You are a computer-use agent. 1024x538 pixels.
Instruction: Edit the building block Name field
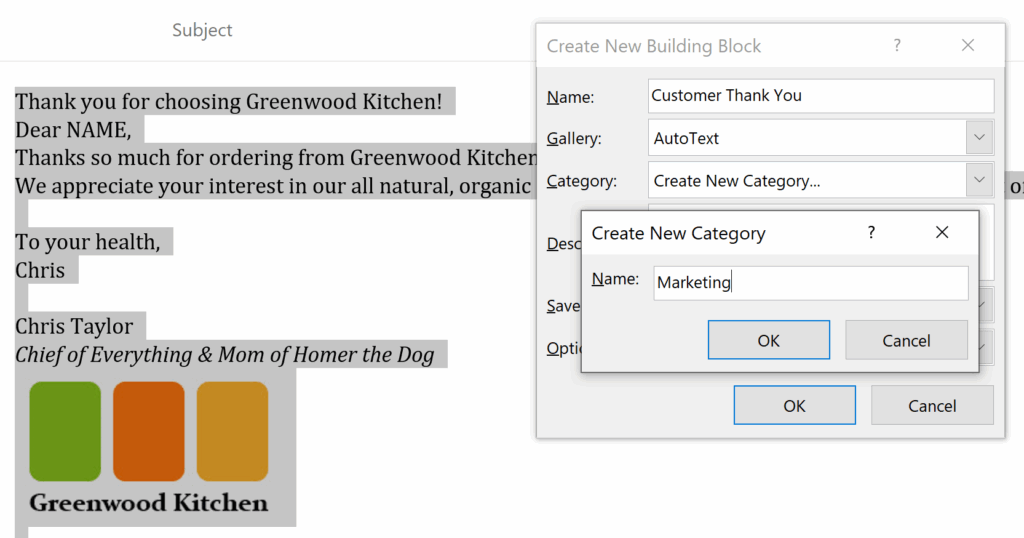(x=821, y=96)
